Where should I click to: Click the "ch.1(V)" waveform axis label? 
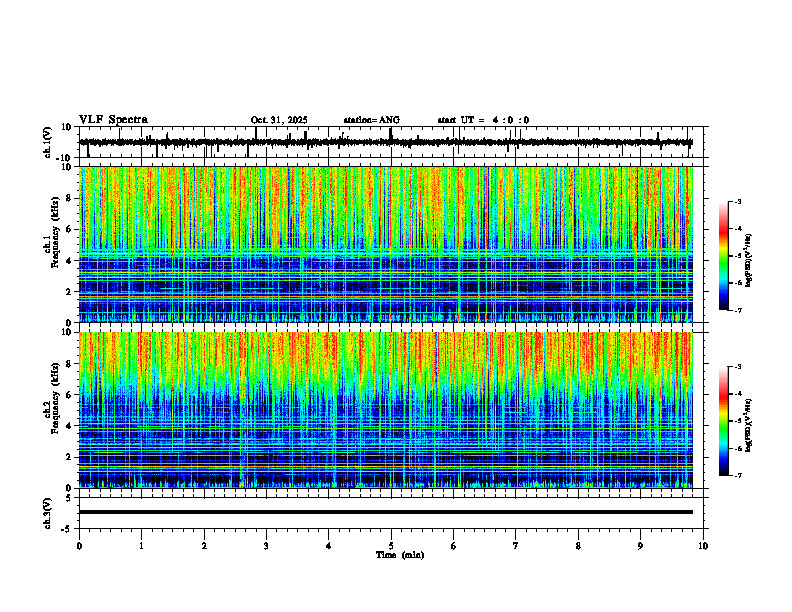(48, 142)
